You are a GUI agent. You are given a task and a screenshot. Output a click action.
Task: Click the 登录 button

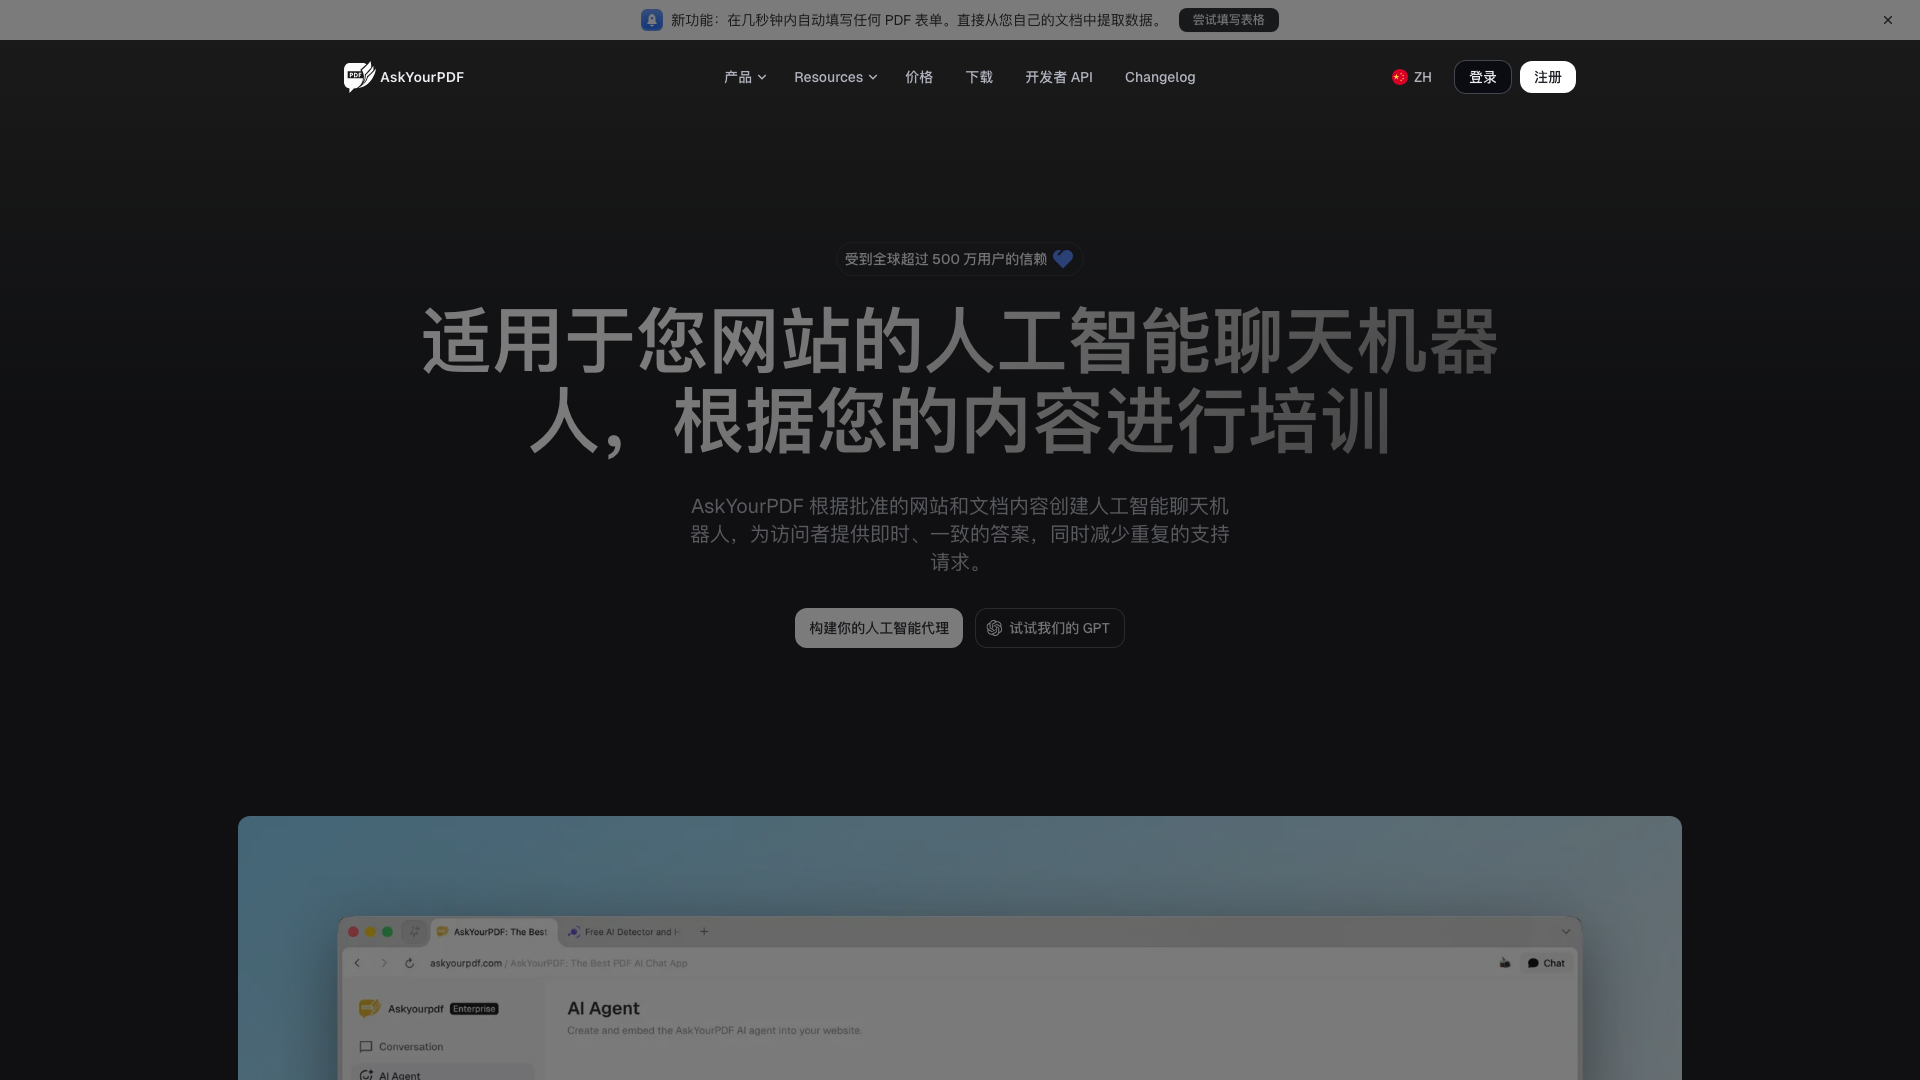coord(1483,77)
